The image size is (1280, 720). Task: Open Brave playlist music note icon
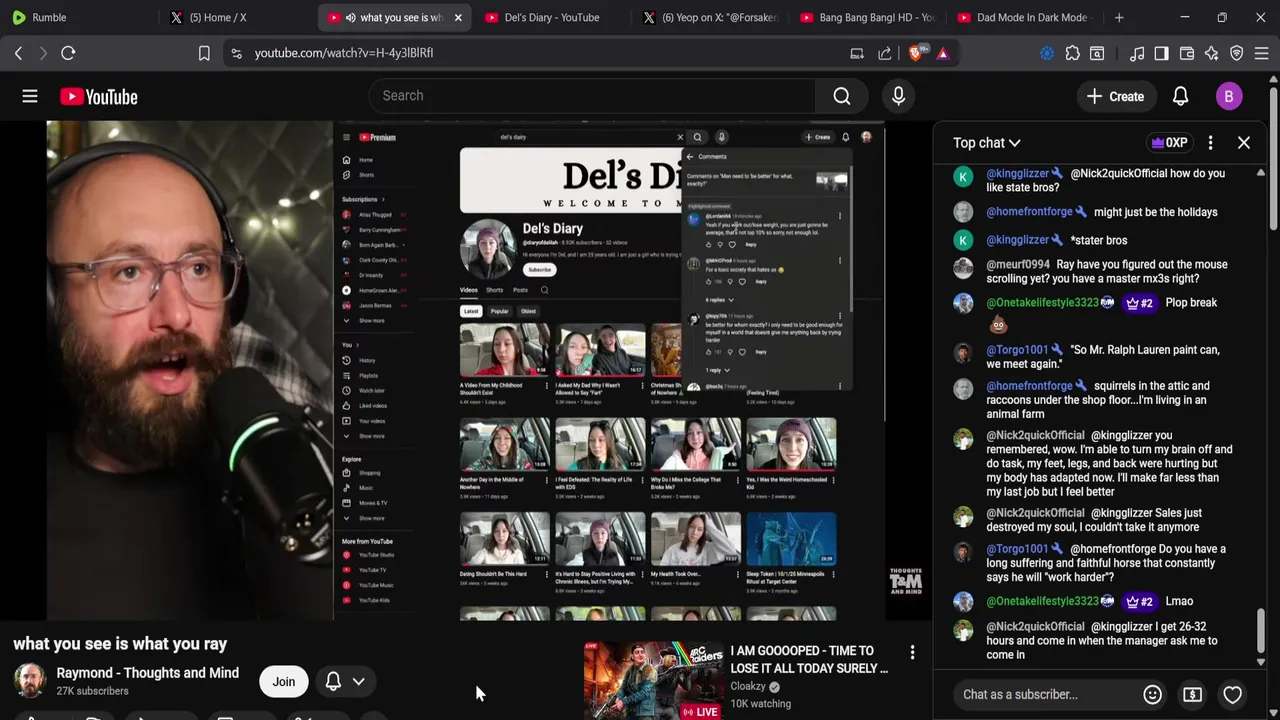click(x=1137, y=53)
